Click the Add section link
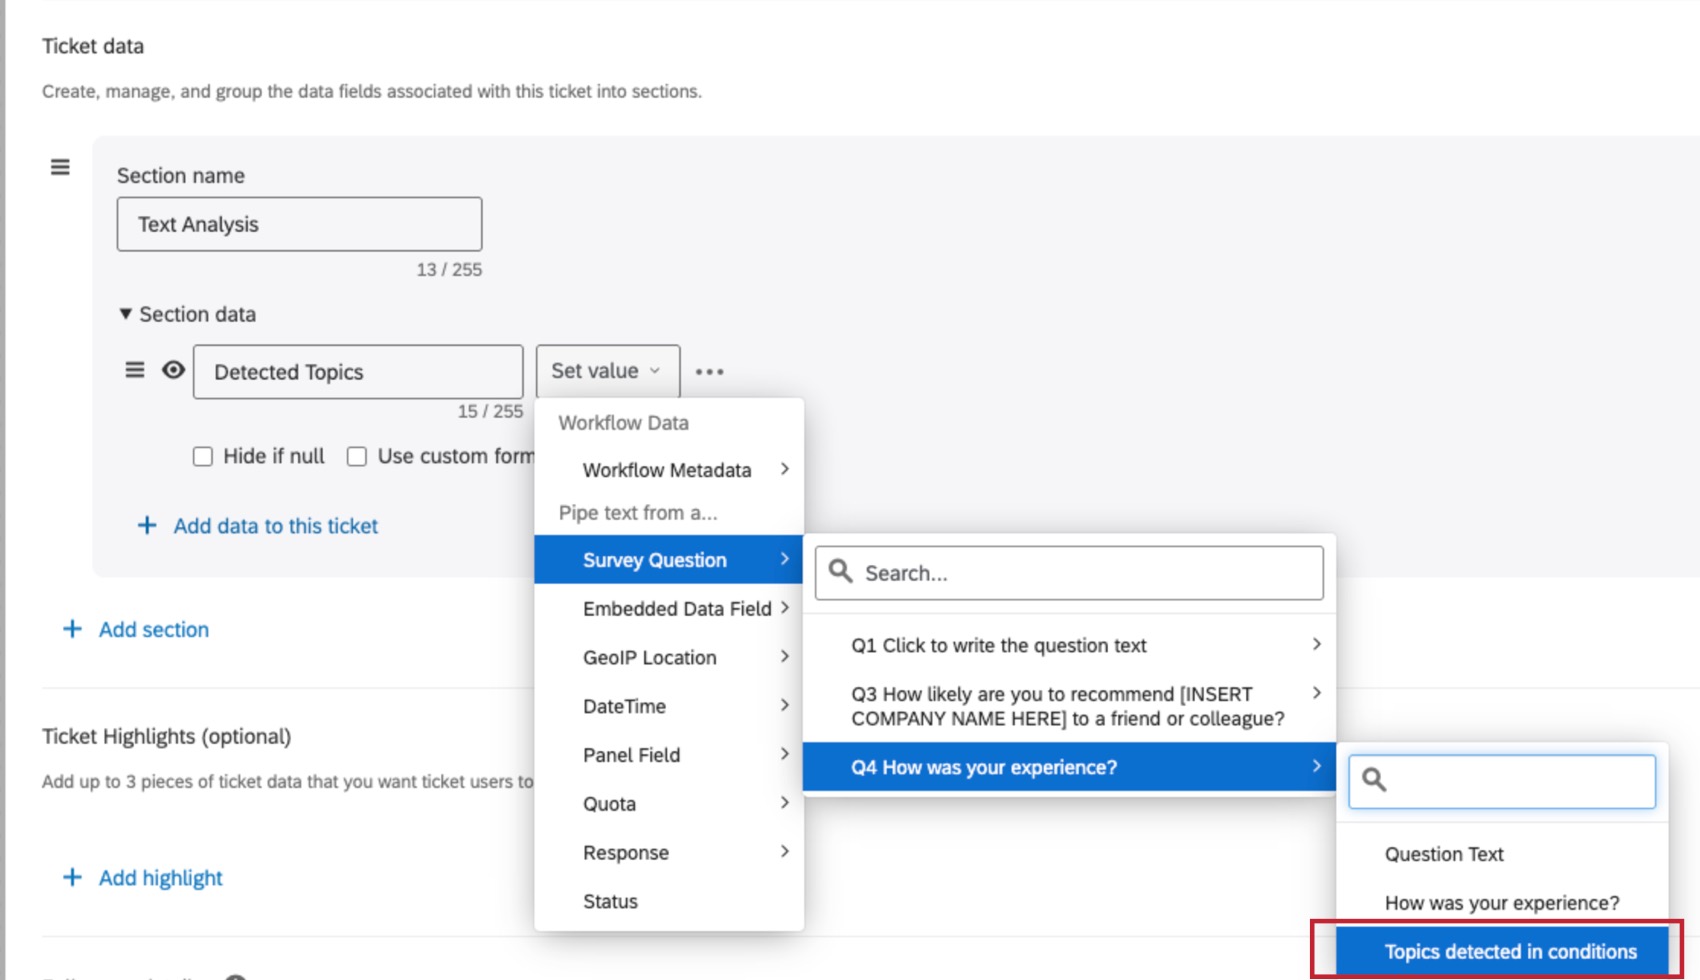Screen dimensions: 1700x980 click(154, 629)
